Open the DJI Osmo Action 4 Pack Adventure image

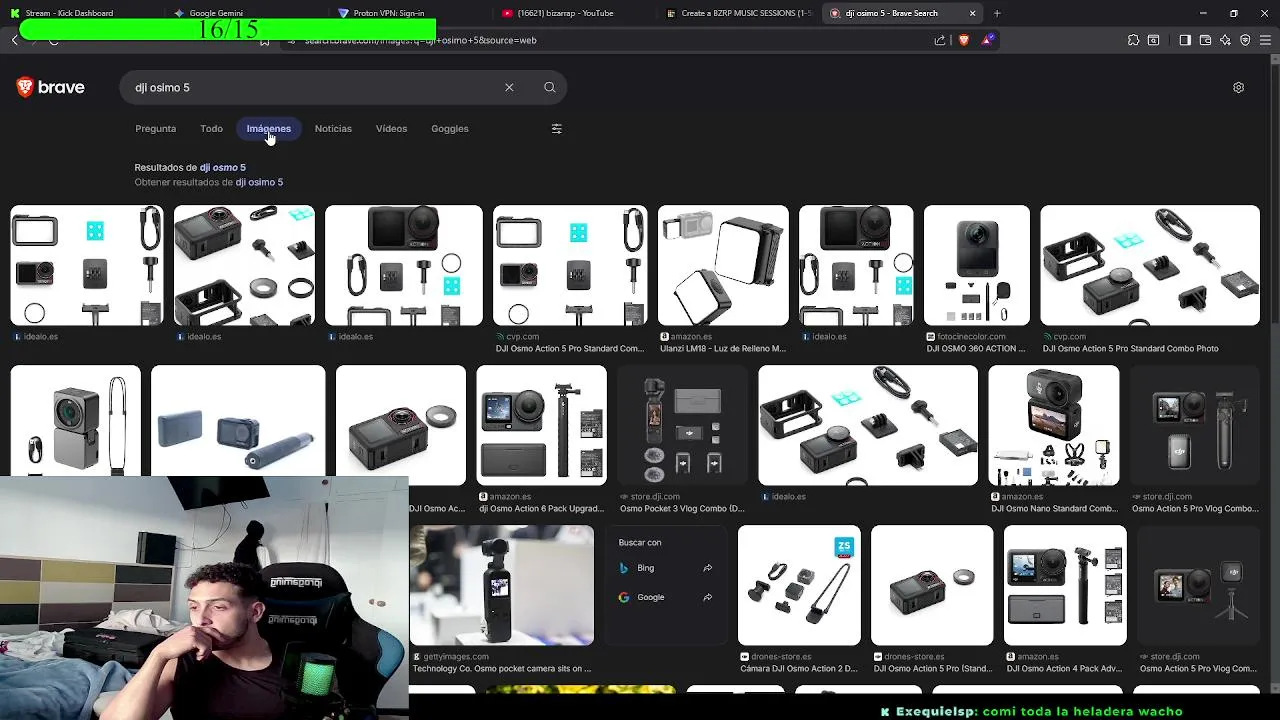pos(1065,585)
